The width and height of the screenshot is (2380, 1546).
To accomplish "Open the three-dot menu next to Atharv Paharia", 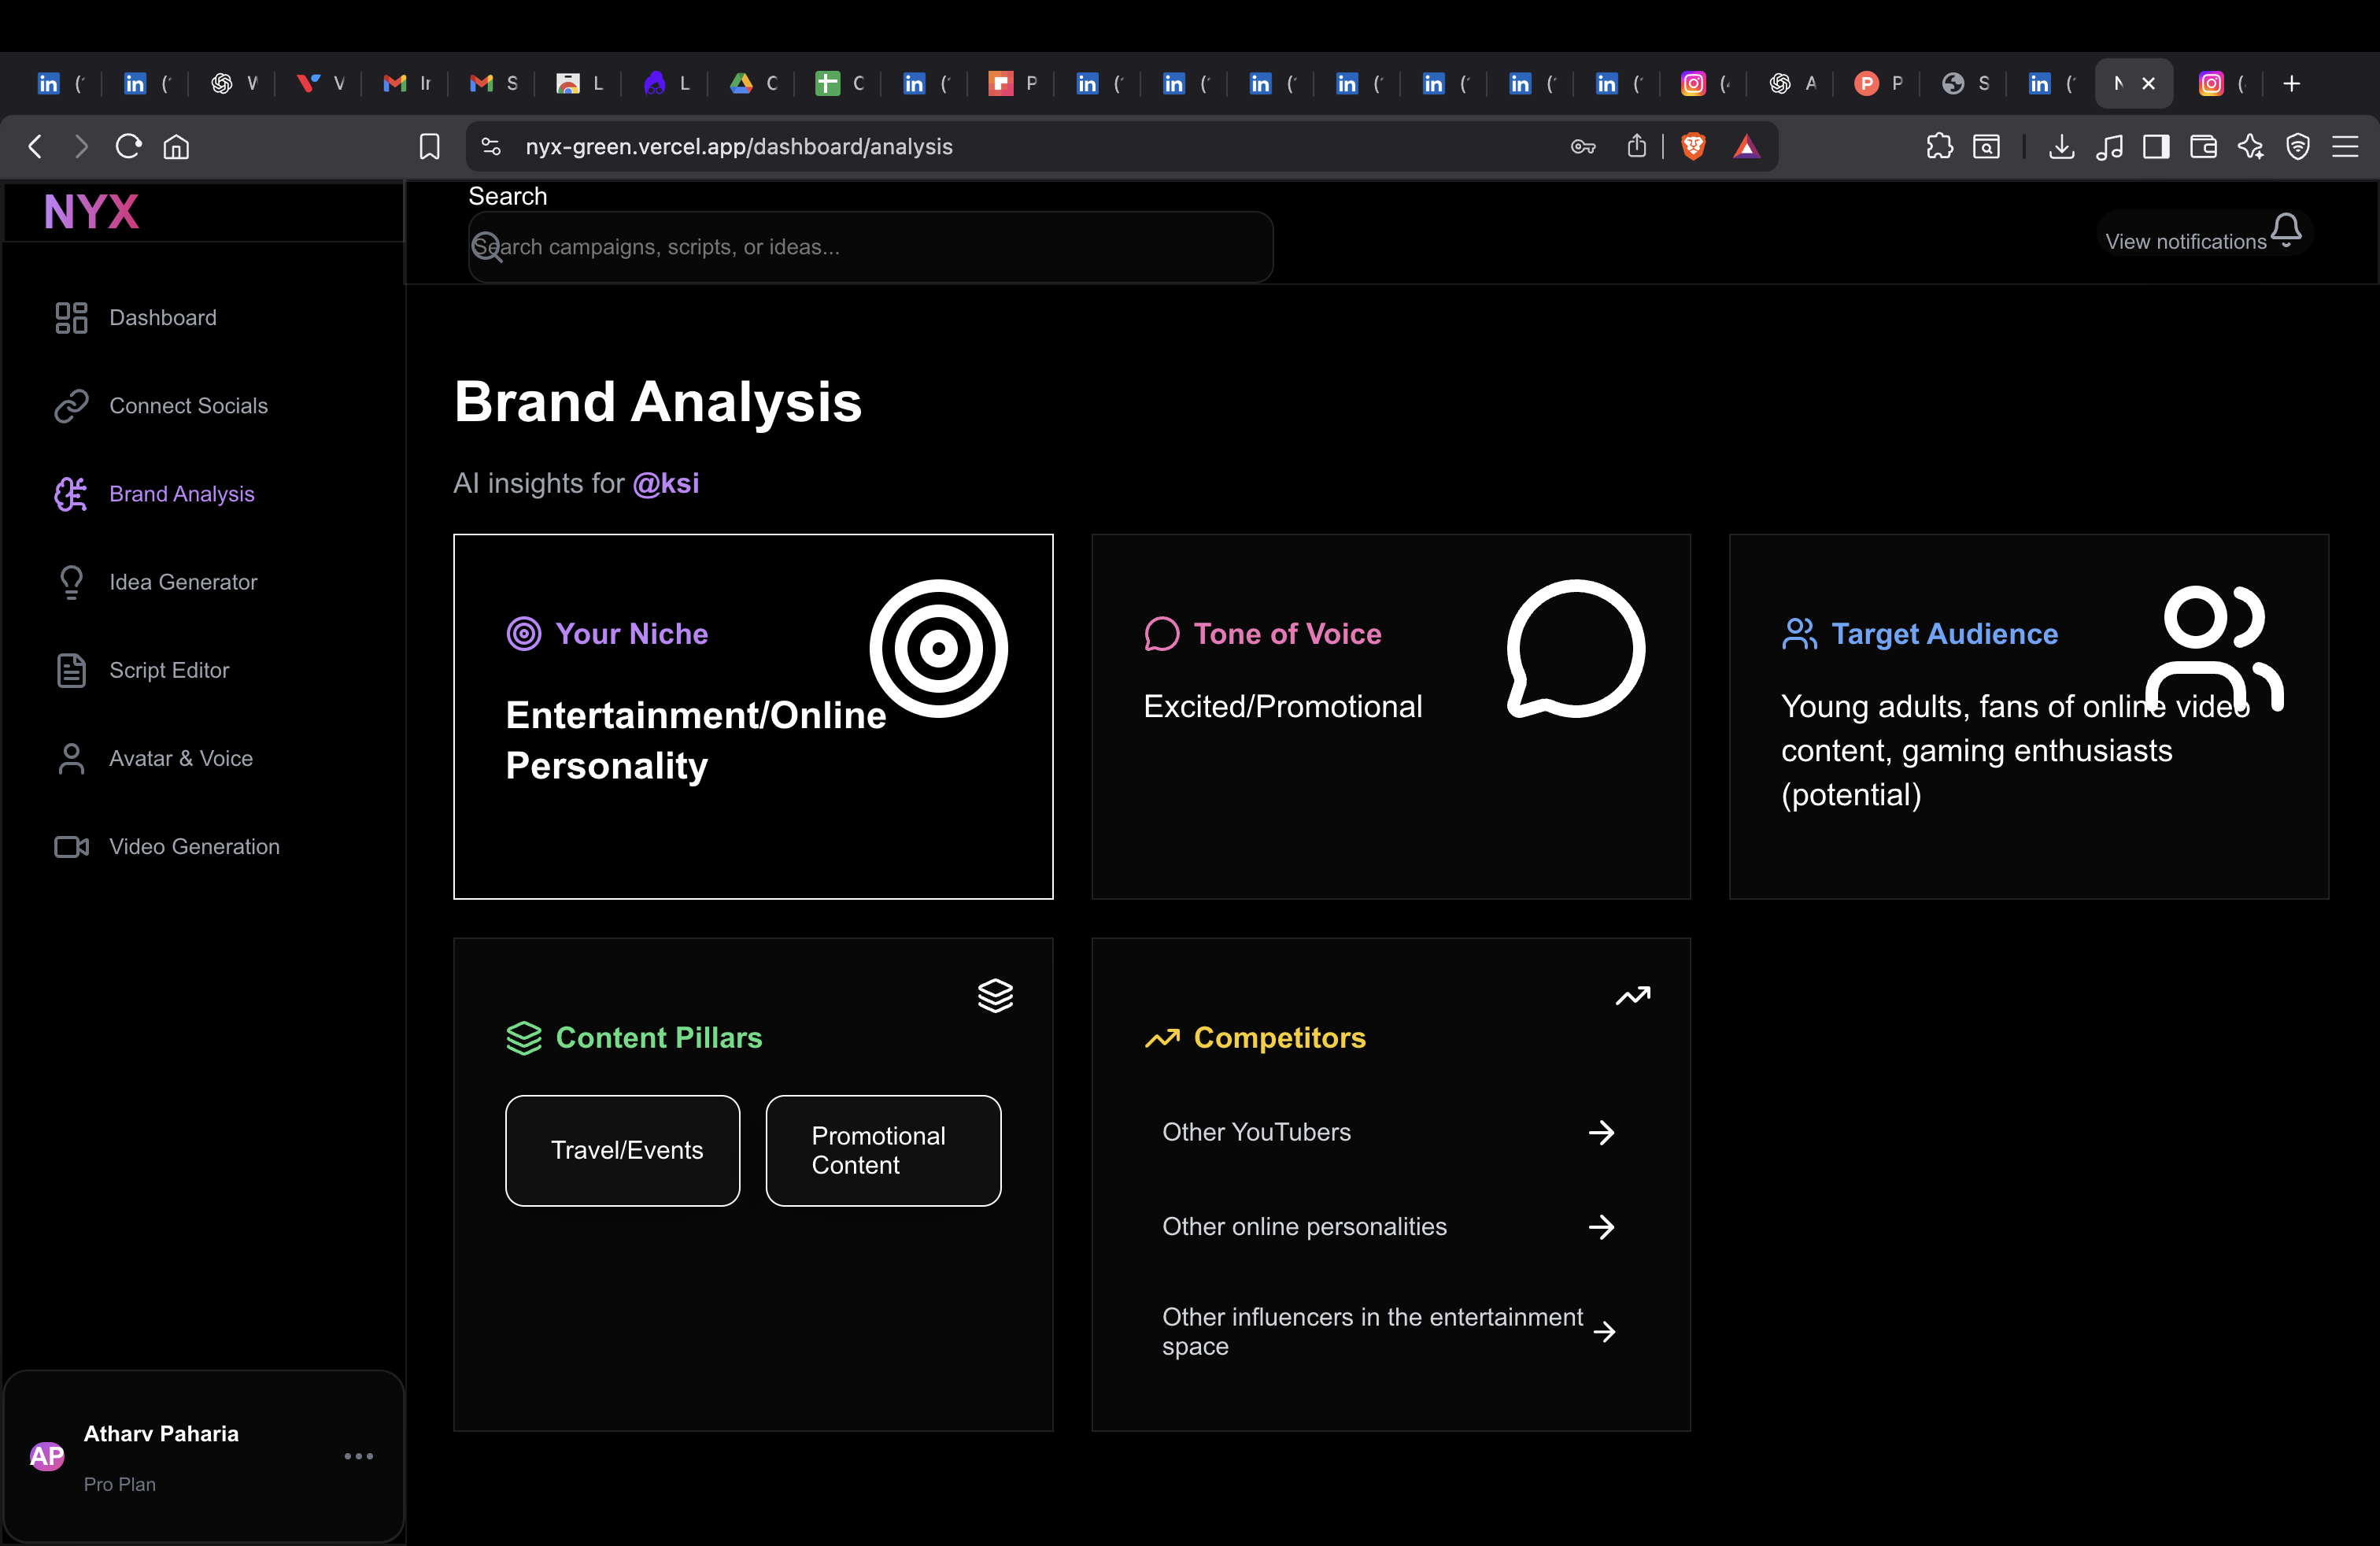I will tap(359, 1456).
